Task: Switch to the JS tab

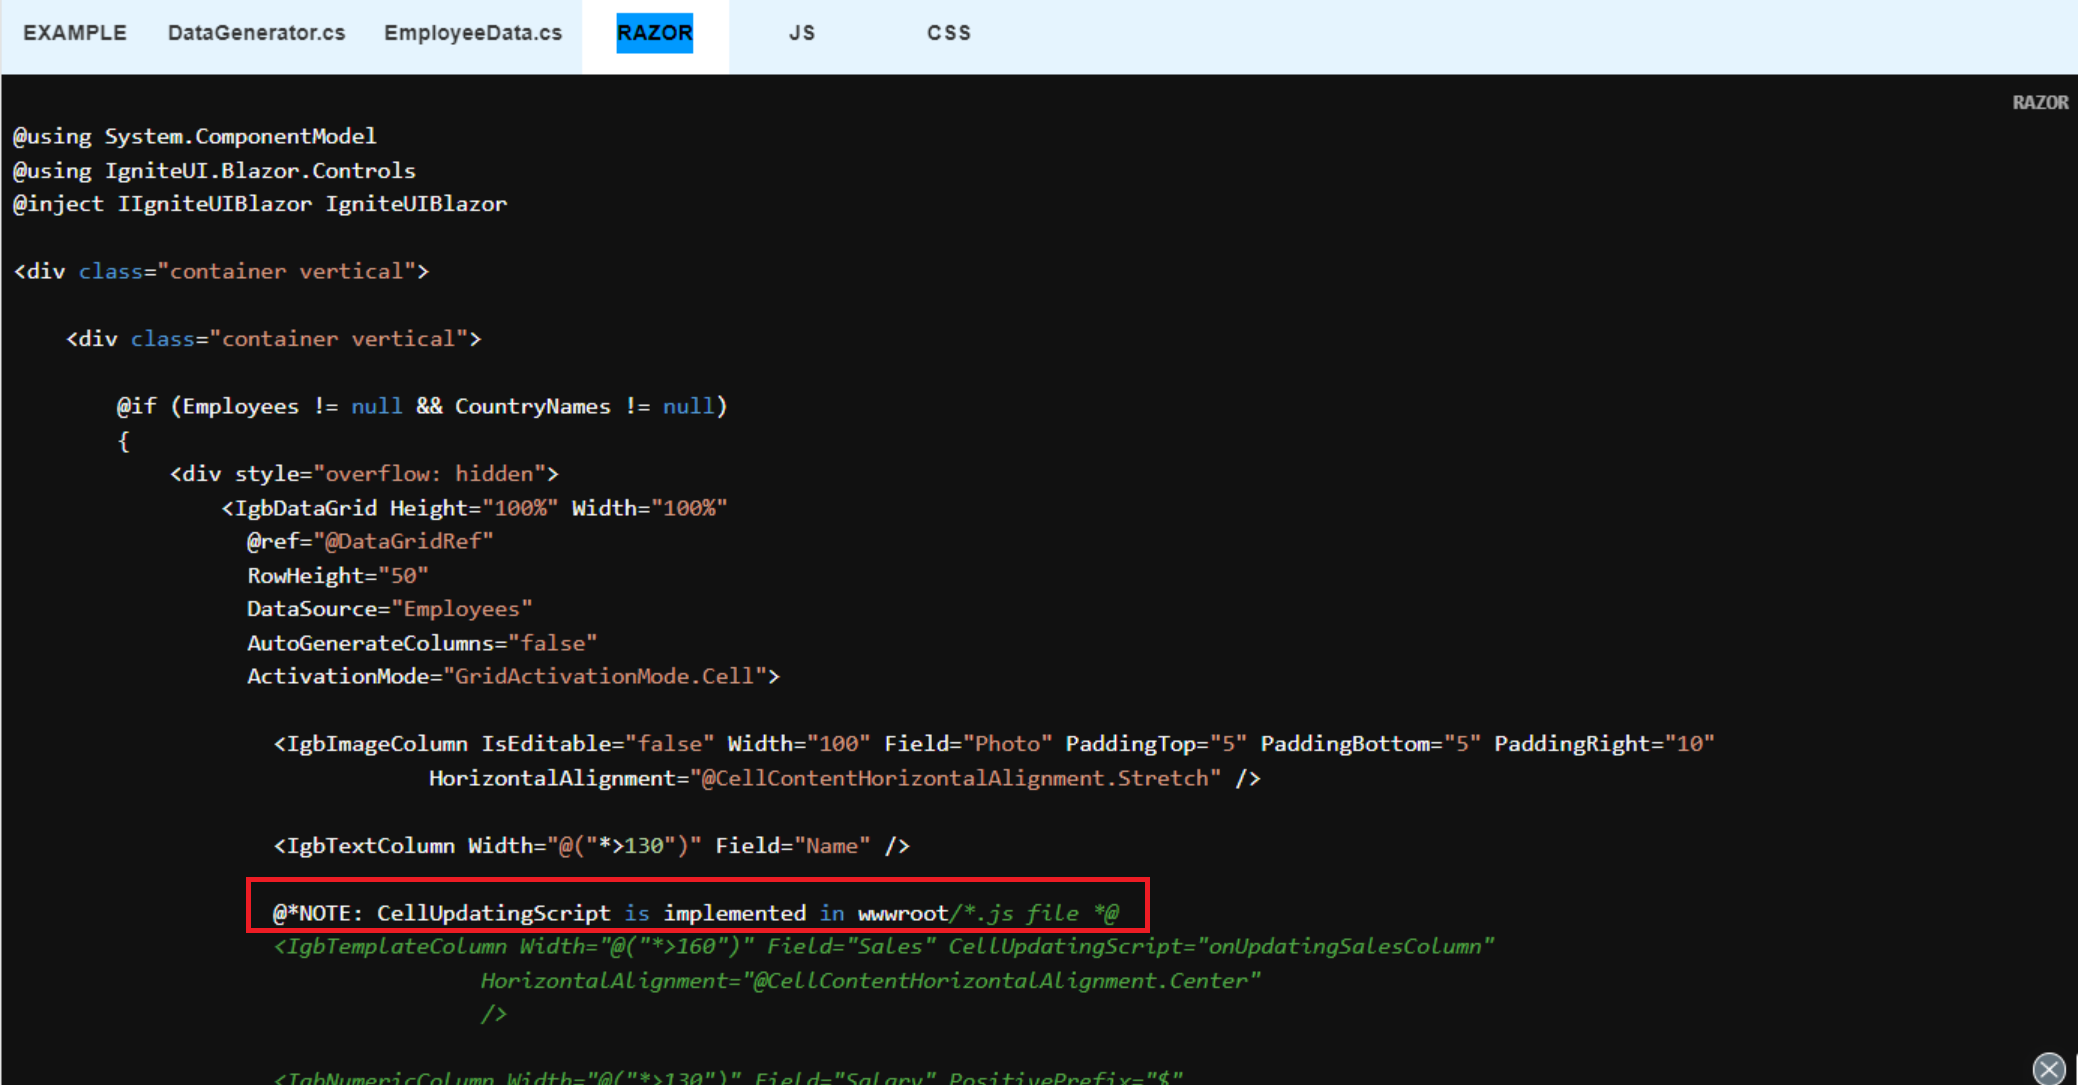Action: pos(801,32)
